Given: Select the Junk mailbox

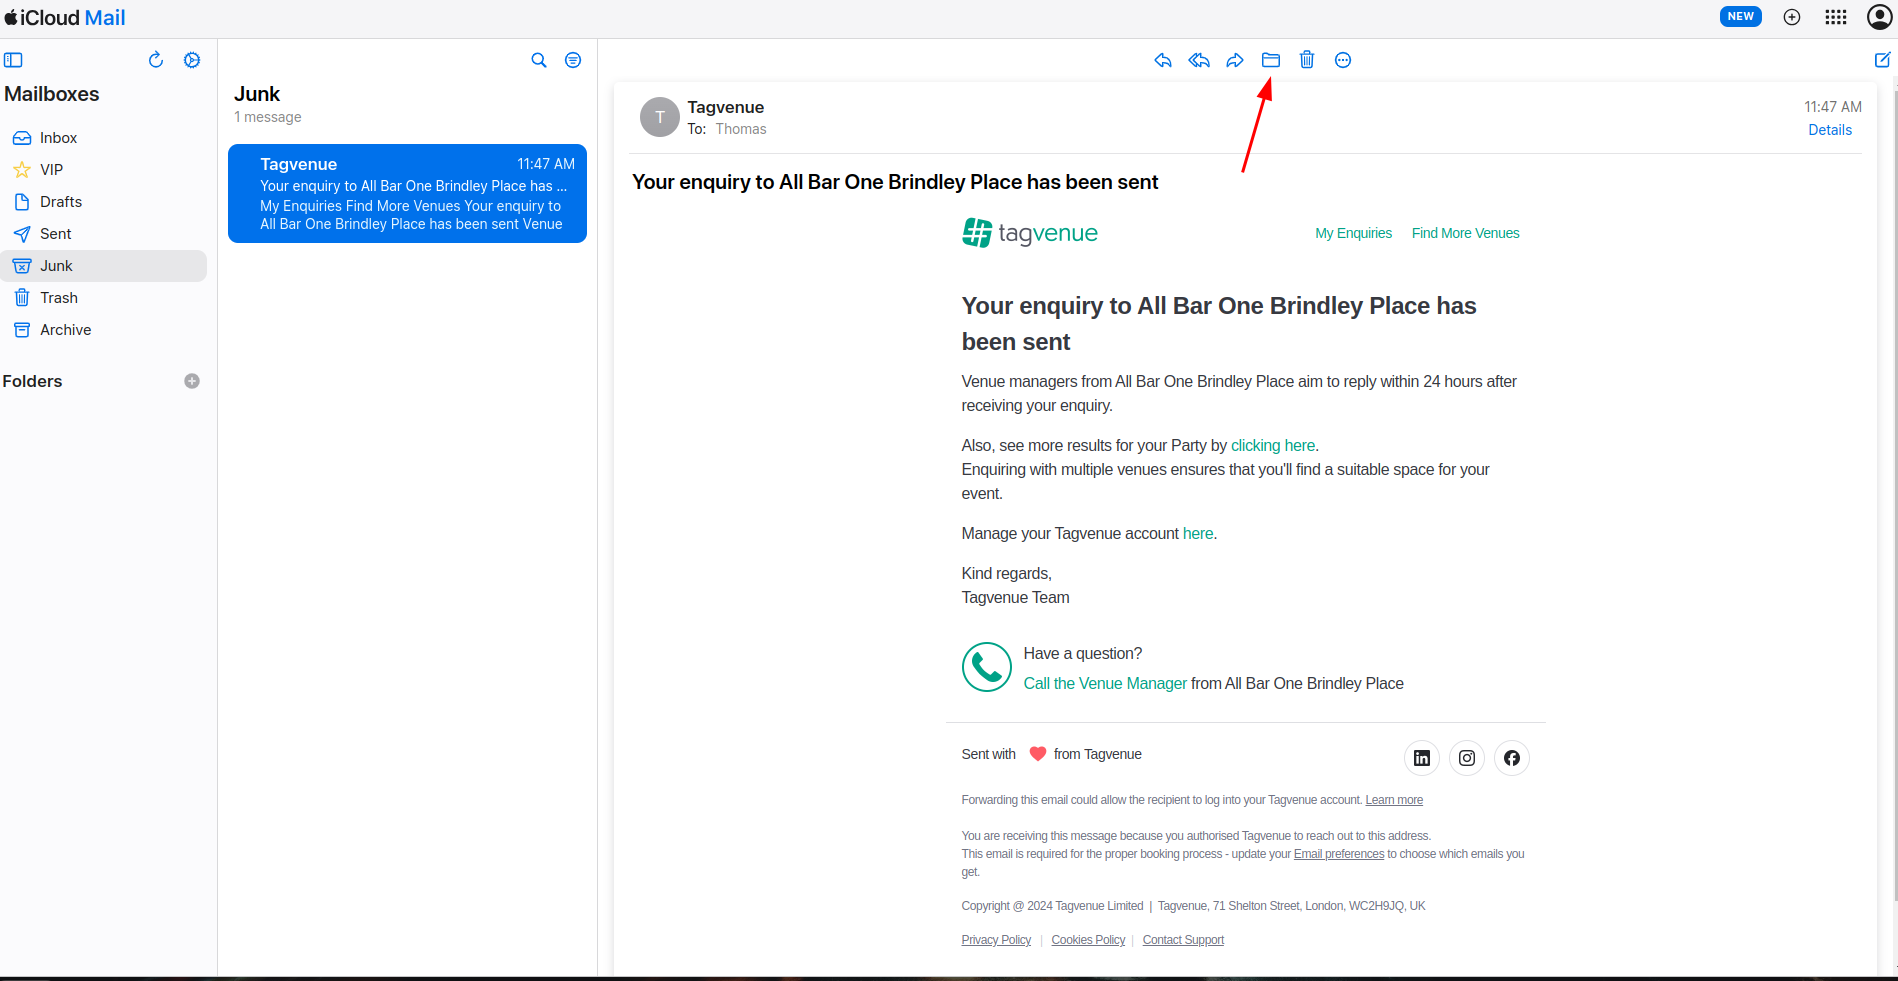Looking at the screenshot, I should [104, 266].
